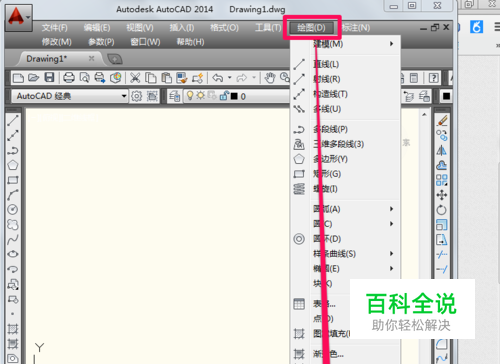This screenshot has width=500, height=364.
Task: Select the Move tool
Action: pyautogui.click(x=442, y=195)
